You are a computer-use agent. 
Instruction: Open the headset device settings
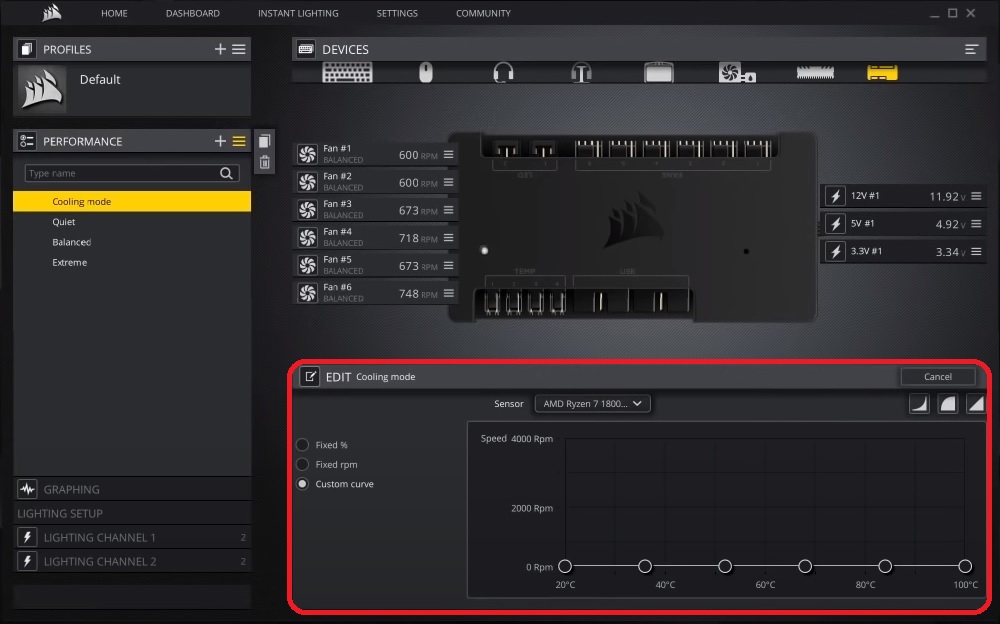click(503, 72)
